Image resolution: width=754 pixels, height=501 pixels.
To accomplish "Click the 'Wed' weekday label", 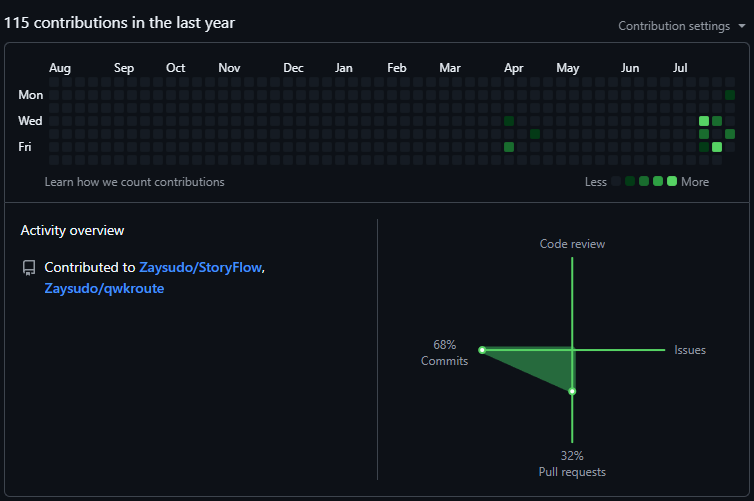I will 30,121.
